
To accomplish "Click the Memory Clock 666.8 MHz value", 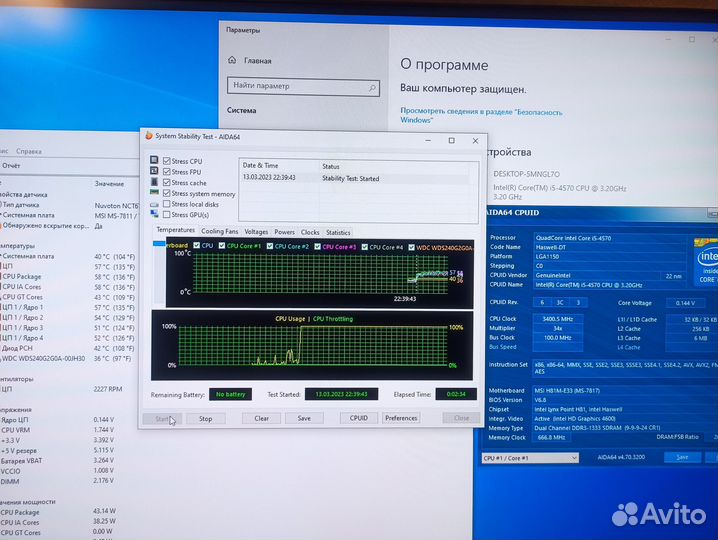I will [551, 437].
